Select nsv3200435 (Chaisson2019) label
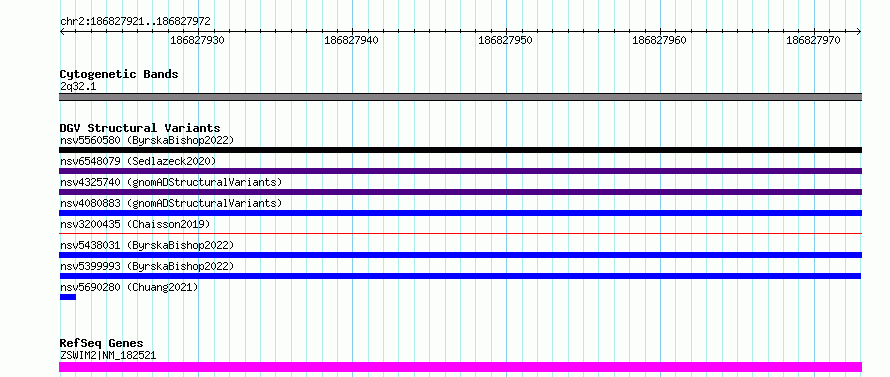The image size is (890, 377). click(x=135, y=224)
